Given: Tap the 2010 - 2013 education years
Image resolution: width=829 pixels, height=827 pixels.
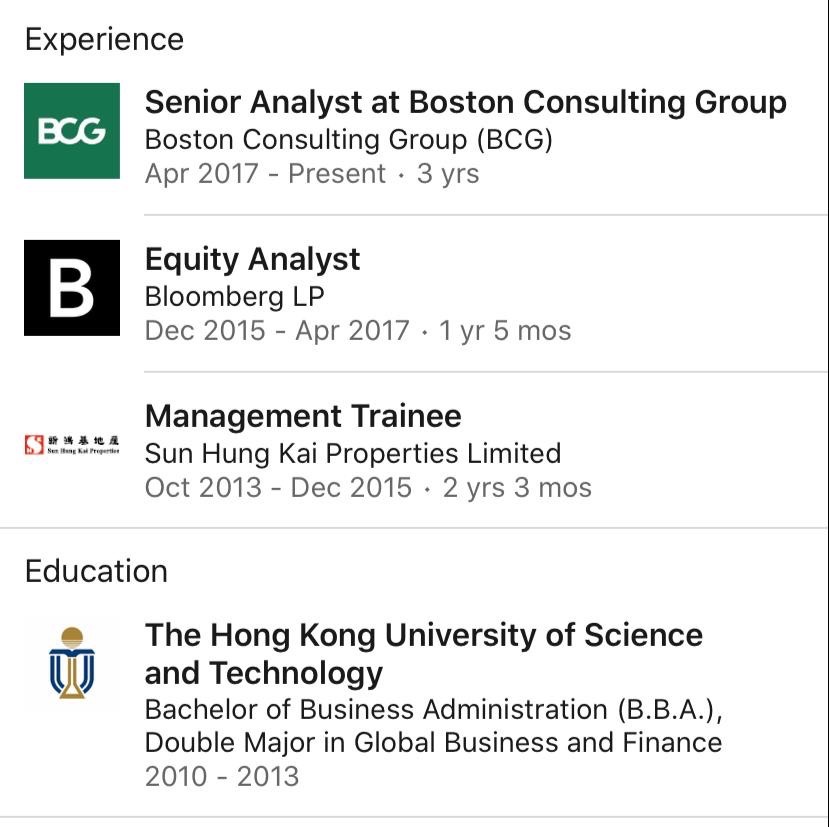Looking at the screenshot, I should (221, 776).
